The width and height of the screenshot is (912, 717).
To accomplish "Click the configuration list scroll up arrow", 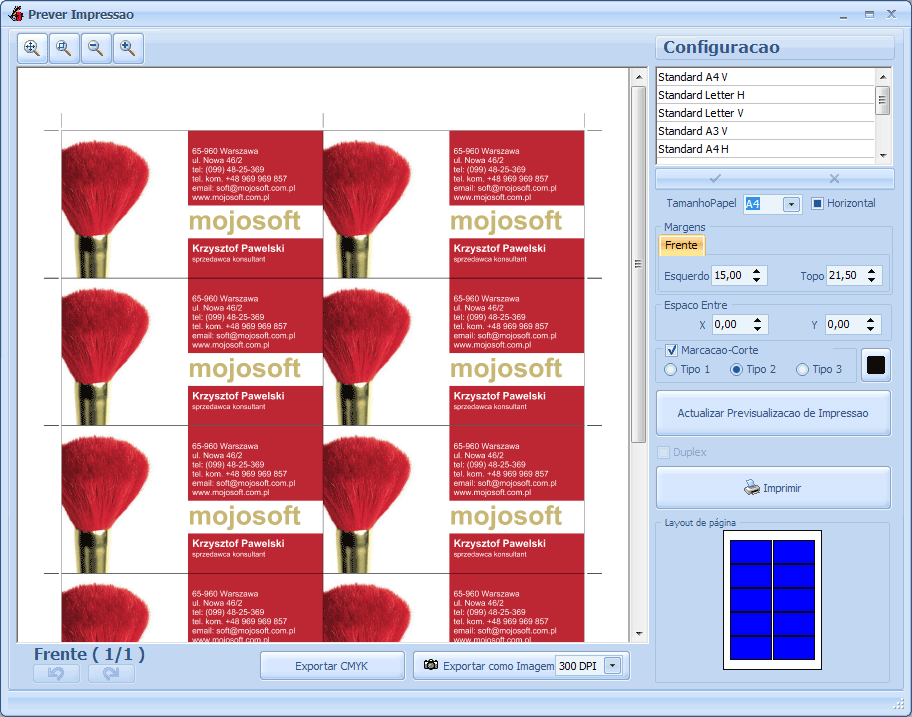I will [x=883, y=76].
